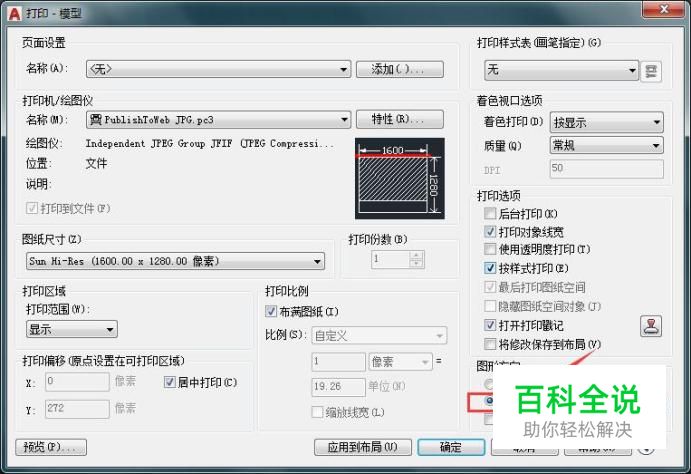
Task: Enable 使用透明度打印 (T) option
Action: pyautogui.click(x=490, y=249)
